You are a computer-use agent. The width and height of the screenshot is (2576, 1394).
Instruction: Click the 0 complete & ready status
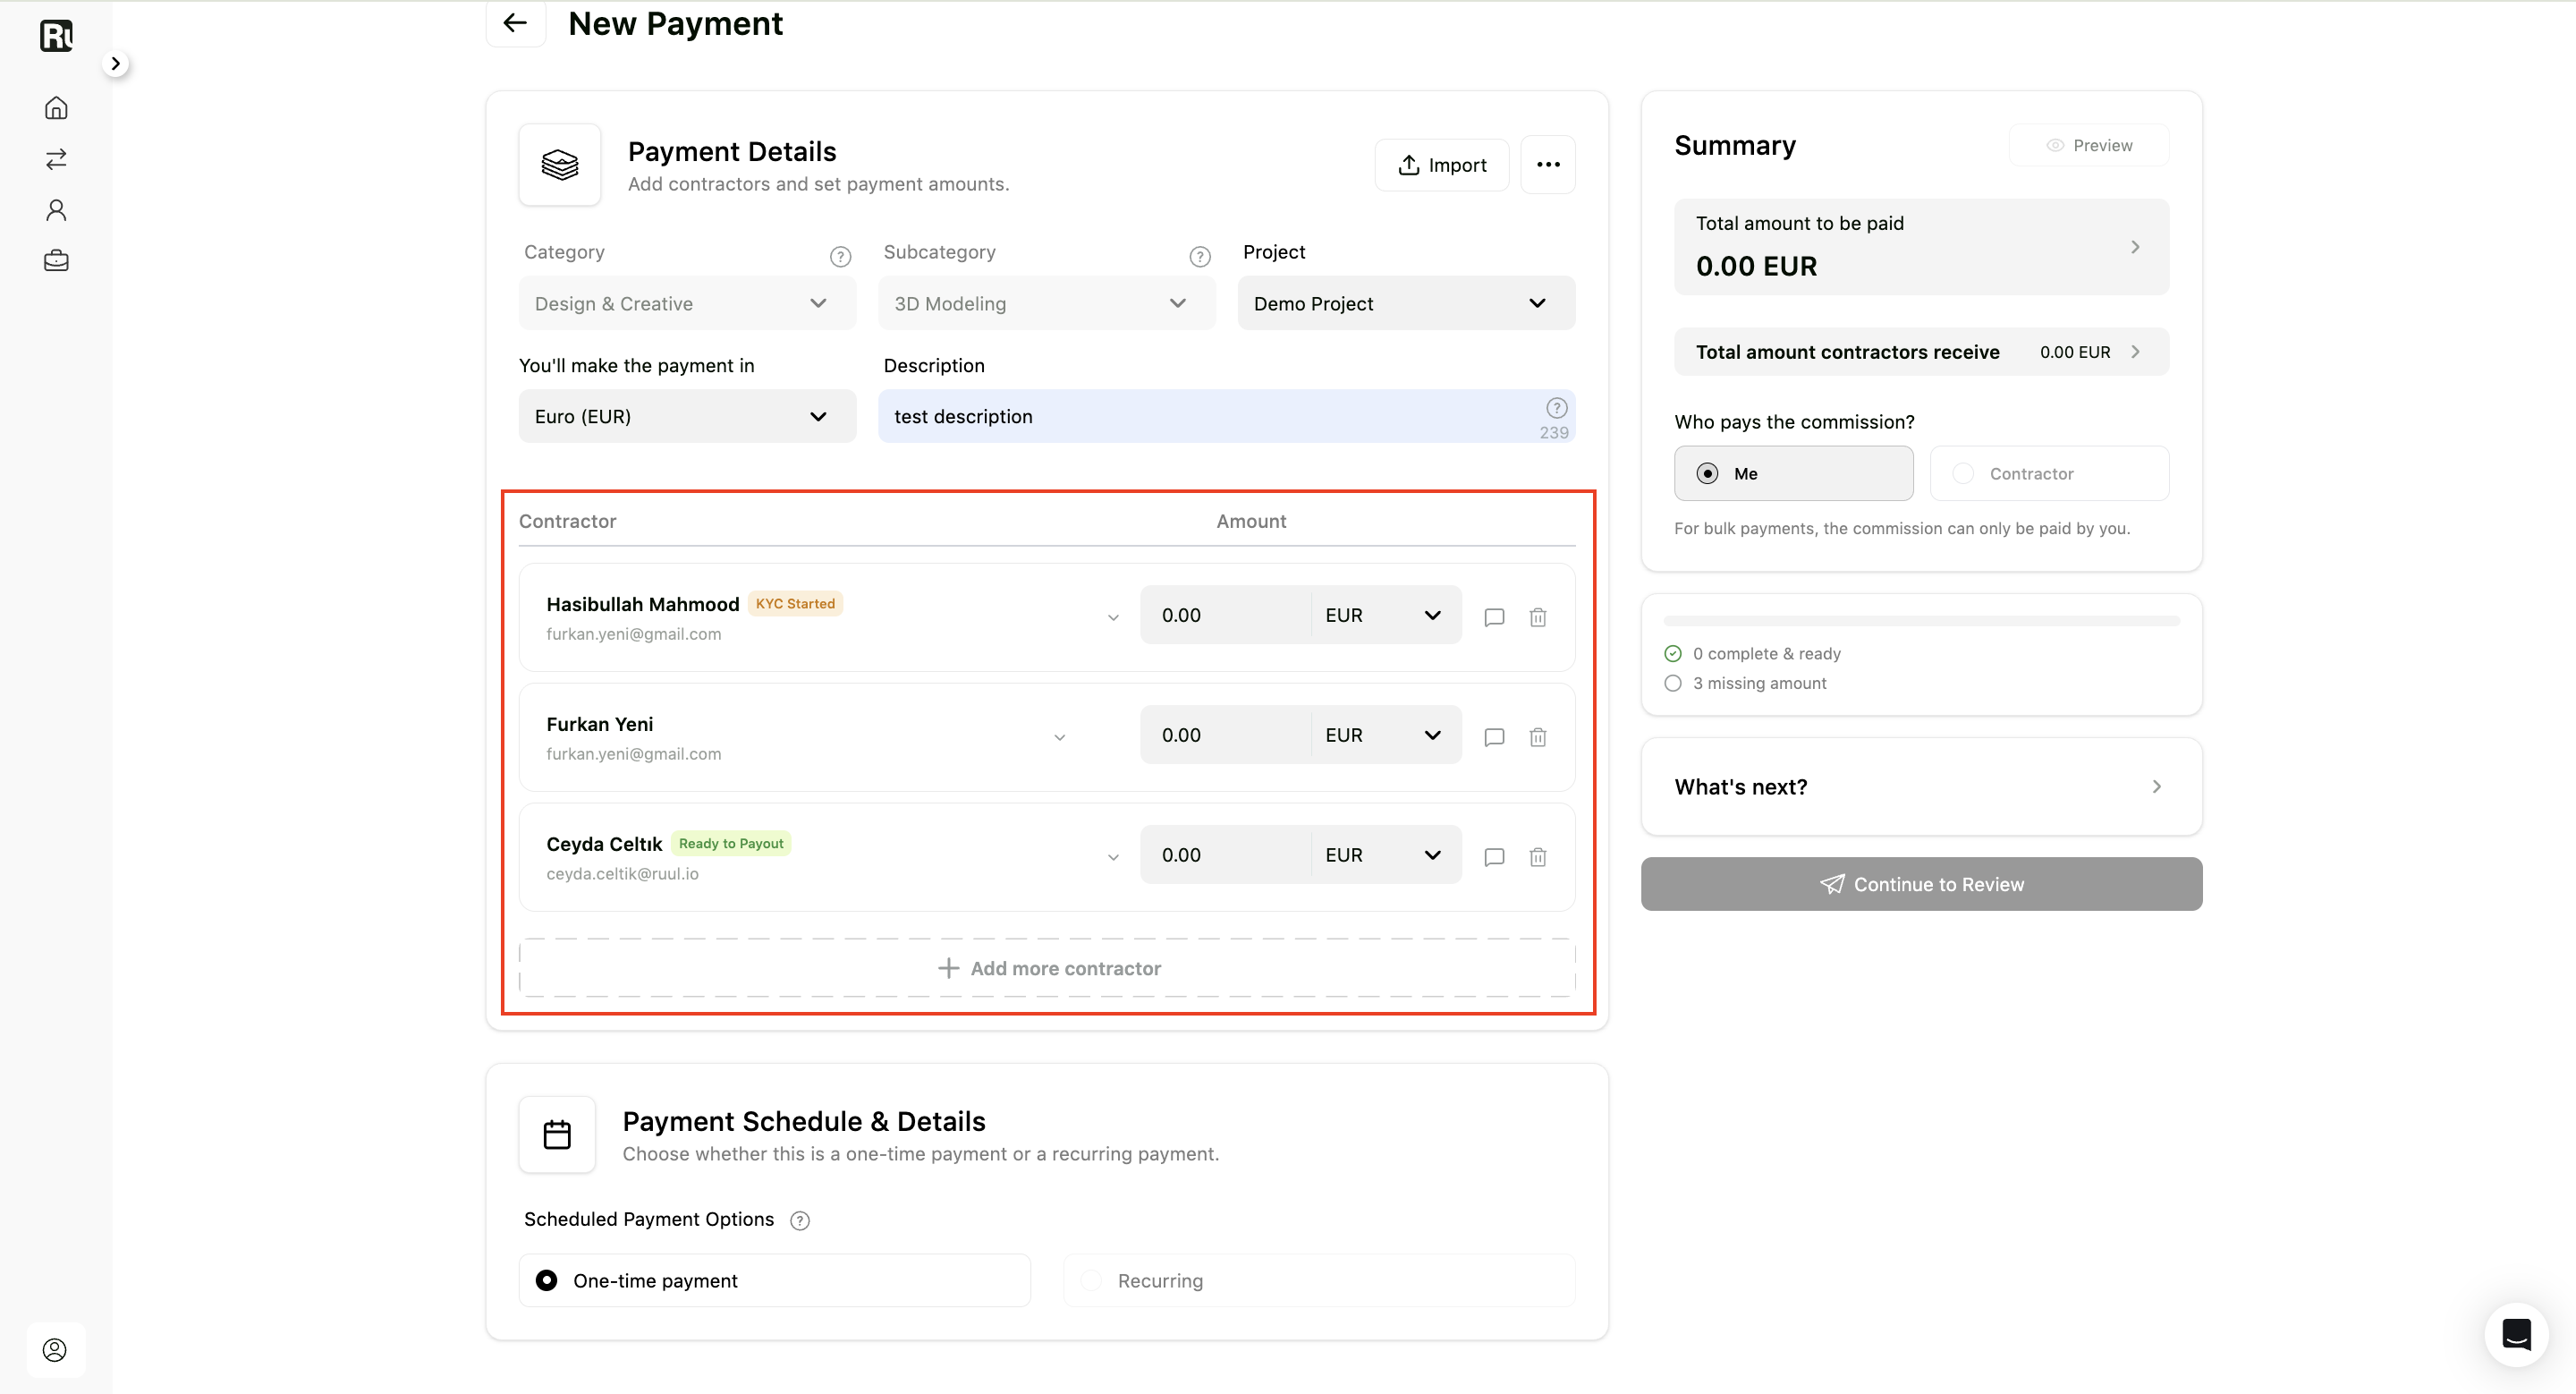1753,653
